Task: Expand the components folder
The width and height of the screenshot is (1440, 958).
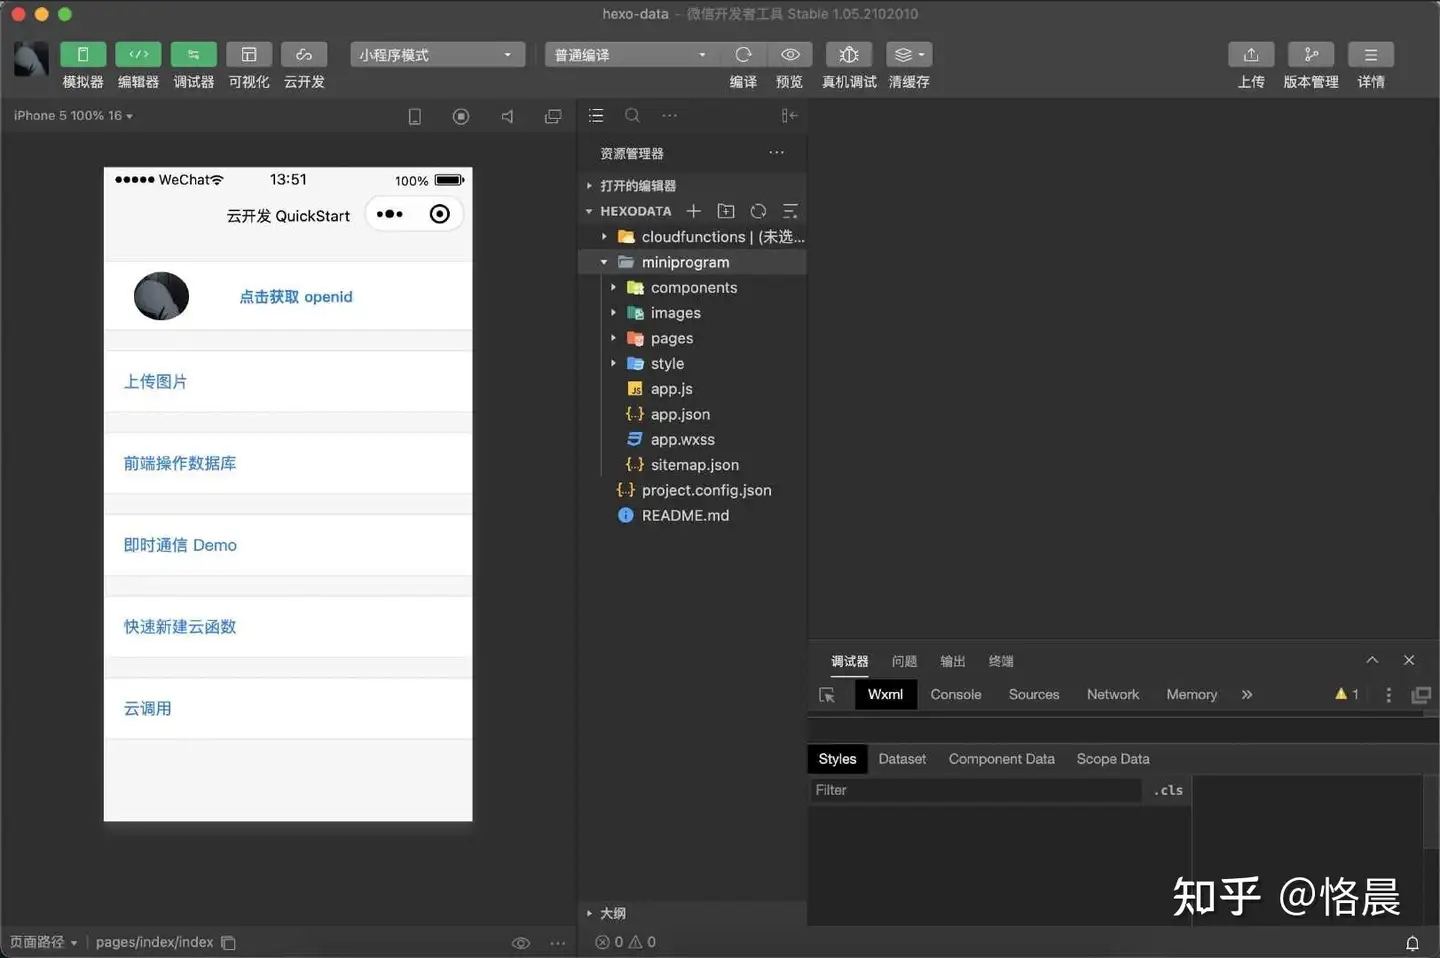Action: (x=692, y=287)
